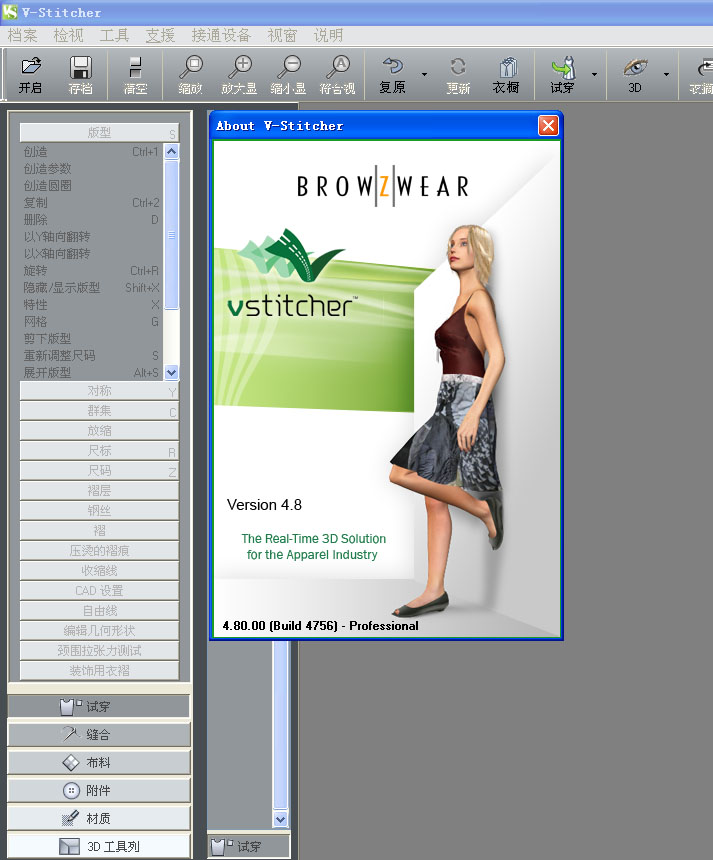Switch to the 材质 panel tab
The width and height of the screenshot is (713, 860).
[x=99, y=818]
